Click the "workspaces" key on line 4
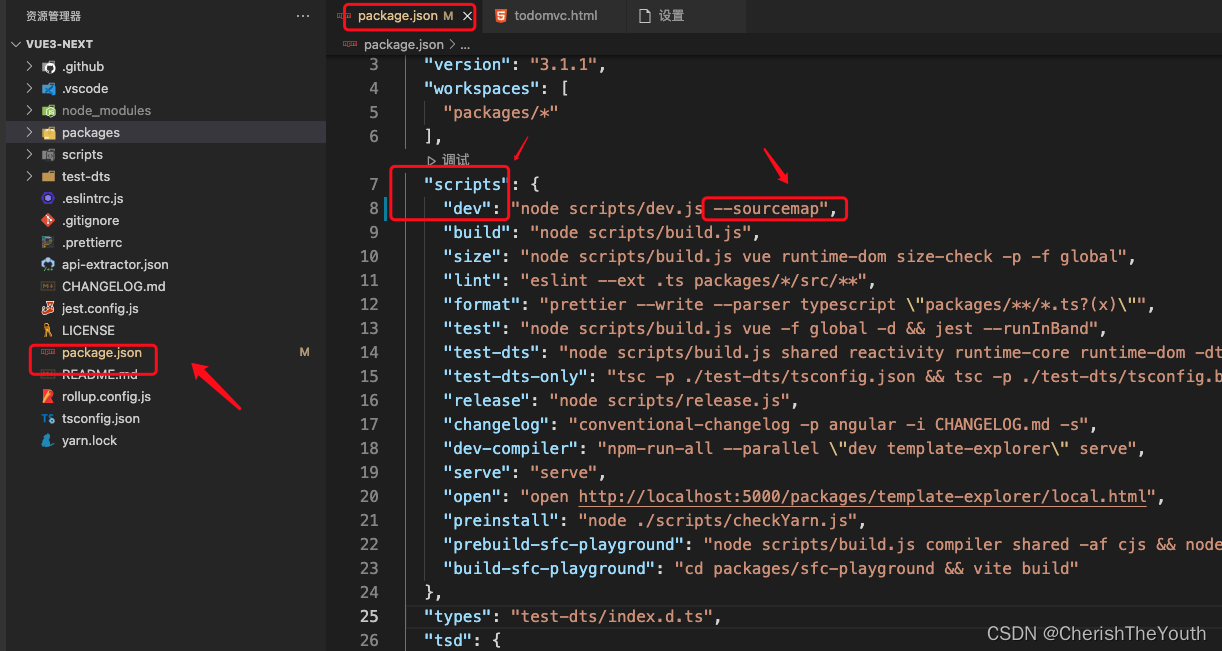 click(x=482, y=88)
